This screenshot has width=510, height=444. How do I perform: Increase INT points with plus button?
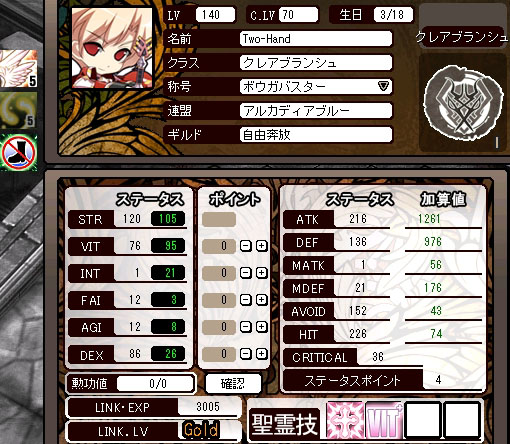[x=262, y=273]
